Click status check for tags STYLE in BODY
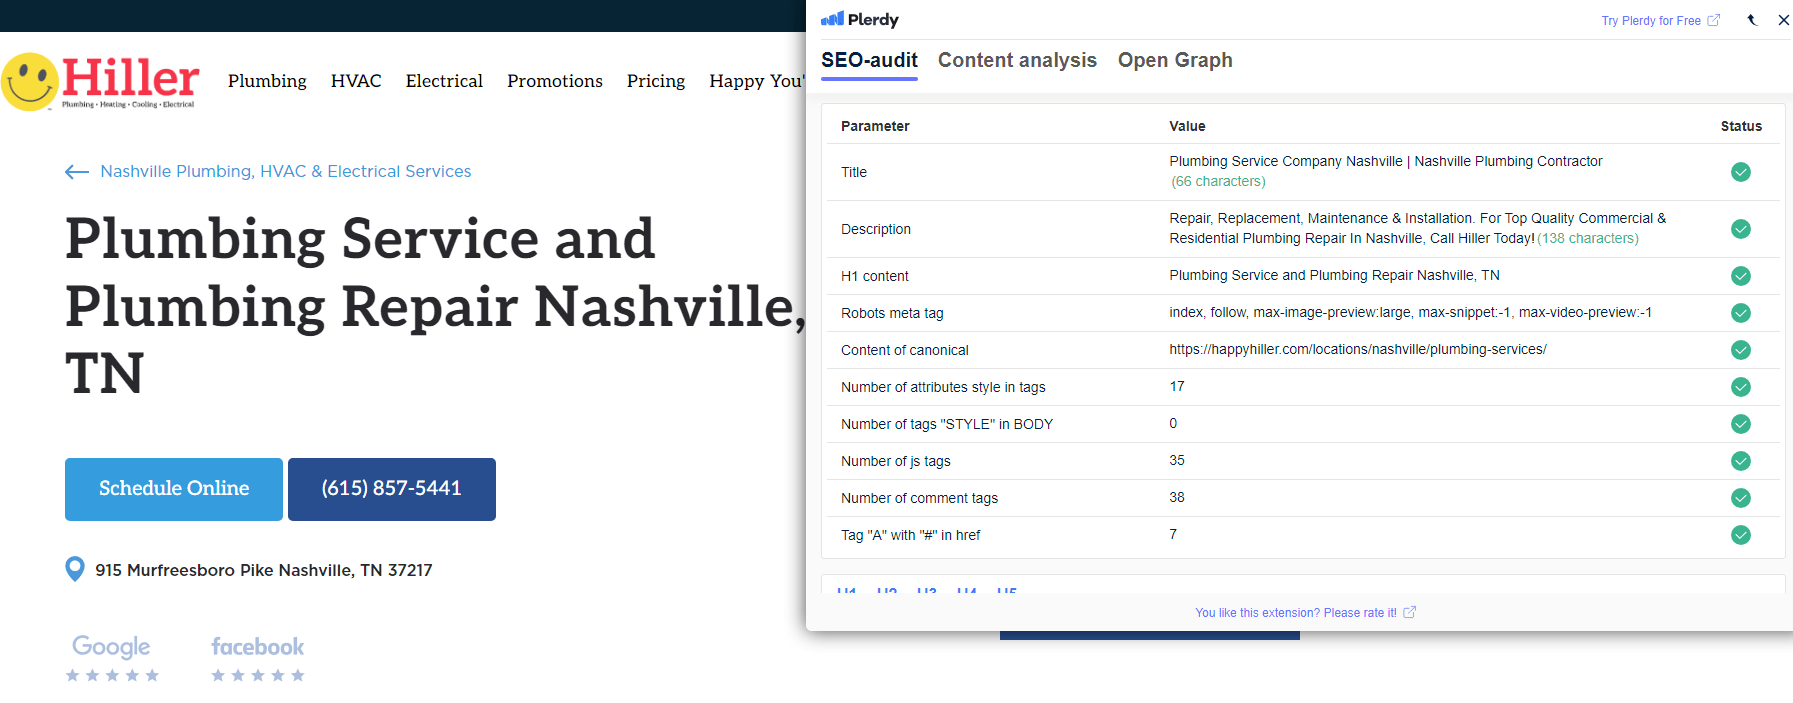1793x703 pixels. click(x=1741, y=424)
